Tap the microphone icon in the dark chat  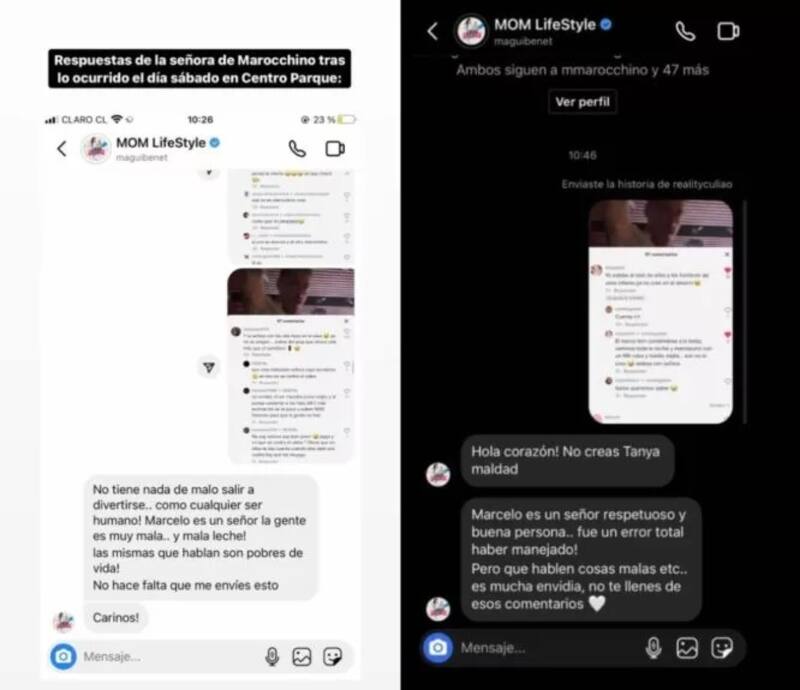point(654,648)
